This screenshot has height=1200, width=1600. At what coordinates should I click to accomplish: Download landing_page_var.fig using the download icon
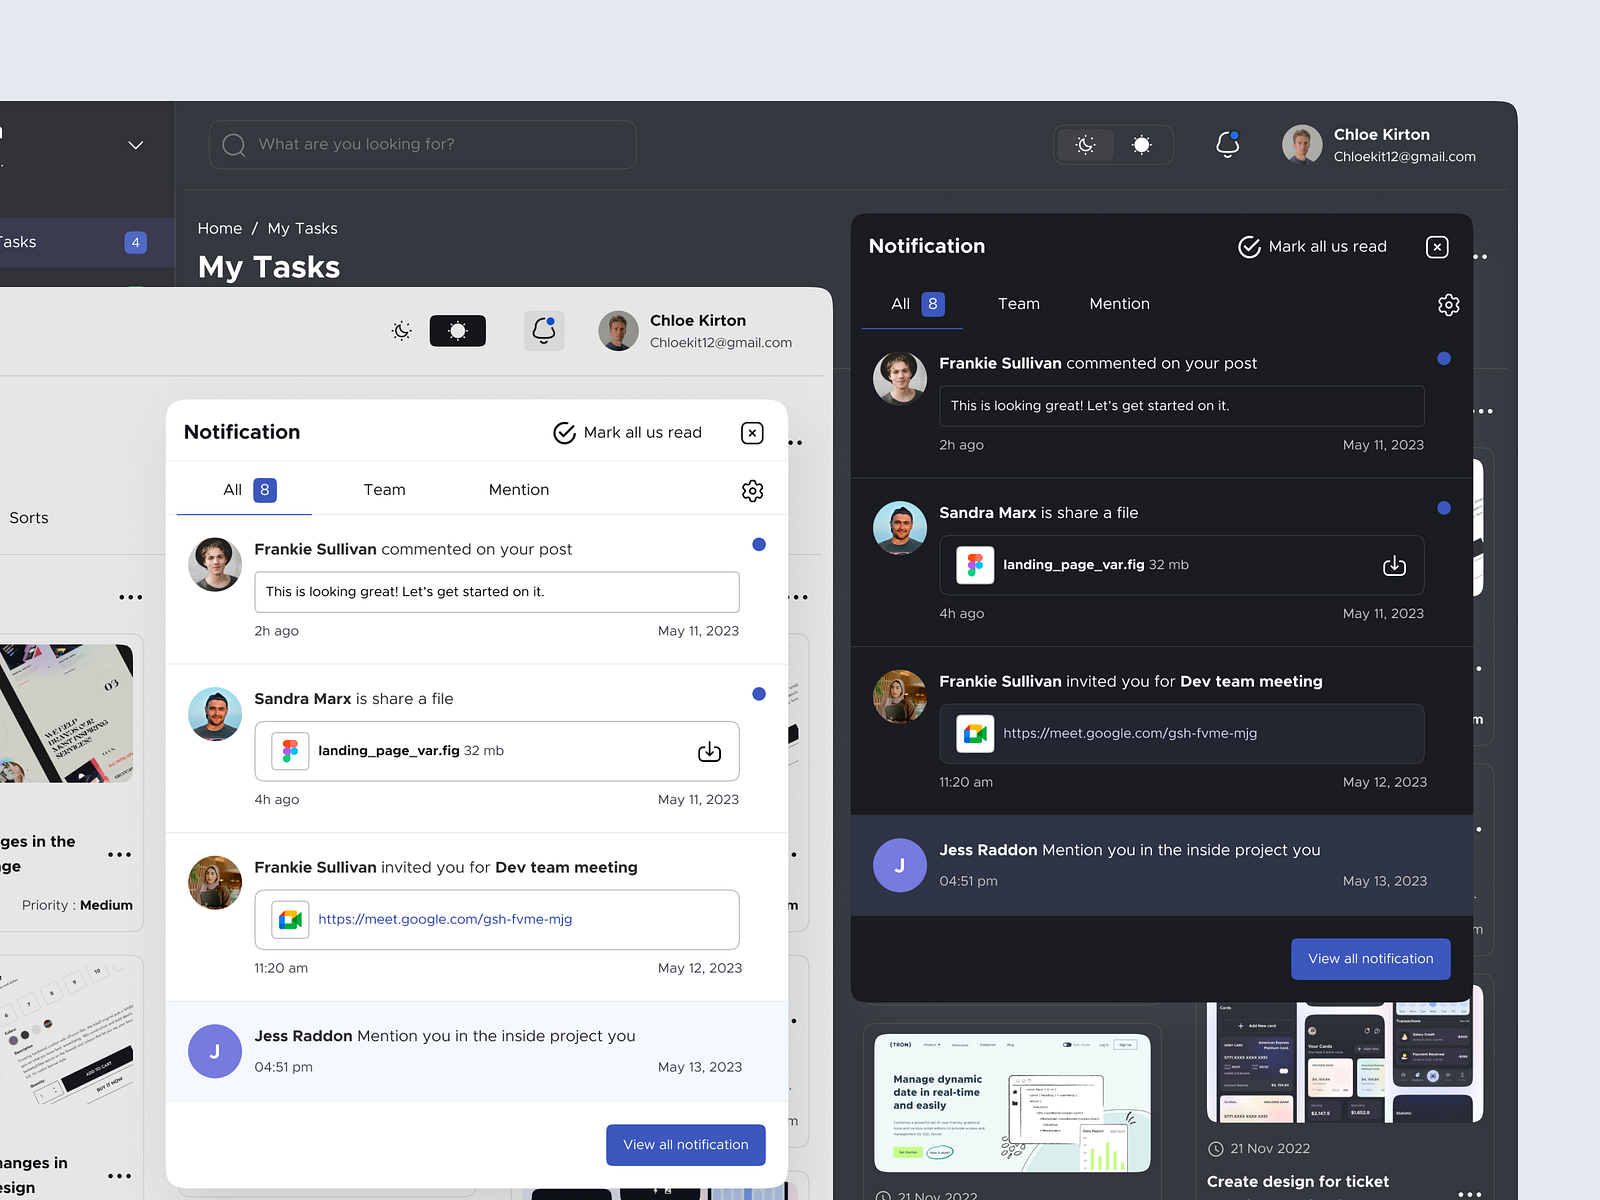click(710, 751)
